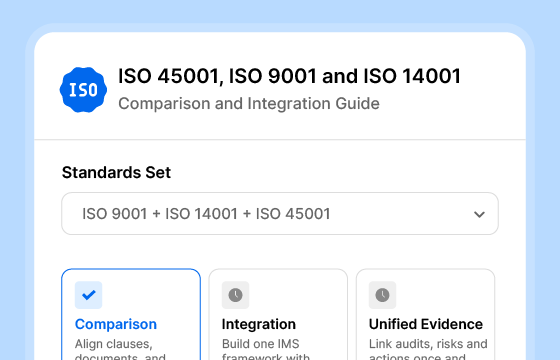The width and height of the screenshot is (560, 360).
Task: Switch to the Integration card
Action: [278, 314]
